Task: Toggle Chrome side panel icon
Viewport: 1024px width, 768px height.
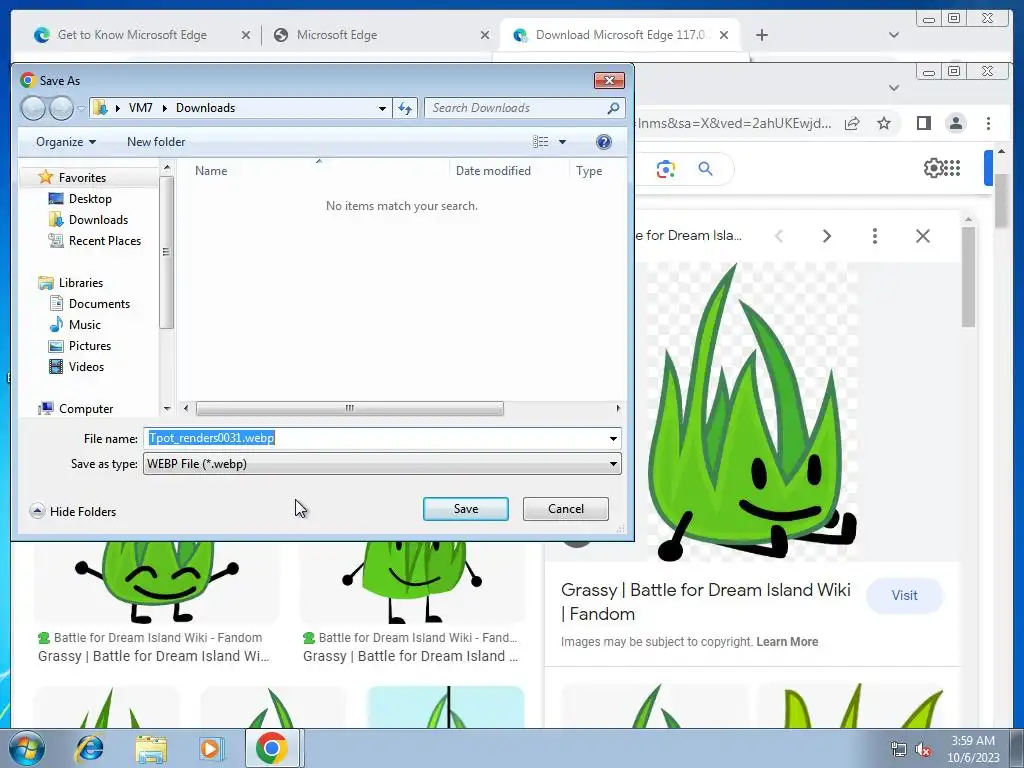Action: pyautogui.click(x=923, y=123)
